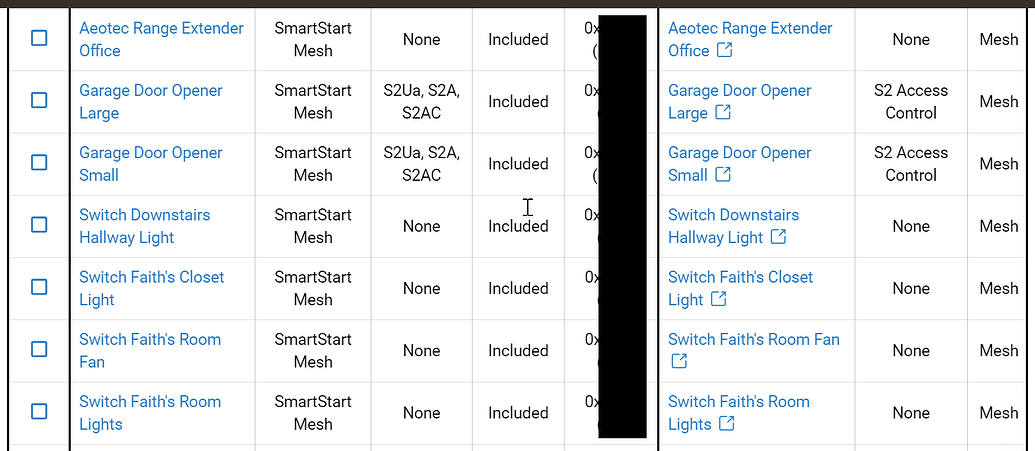
Task: Tick the Garage Door Opener Small checkbox
Action: pyautogui.click(x=40, y=162)
